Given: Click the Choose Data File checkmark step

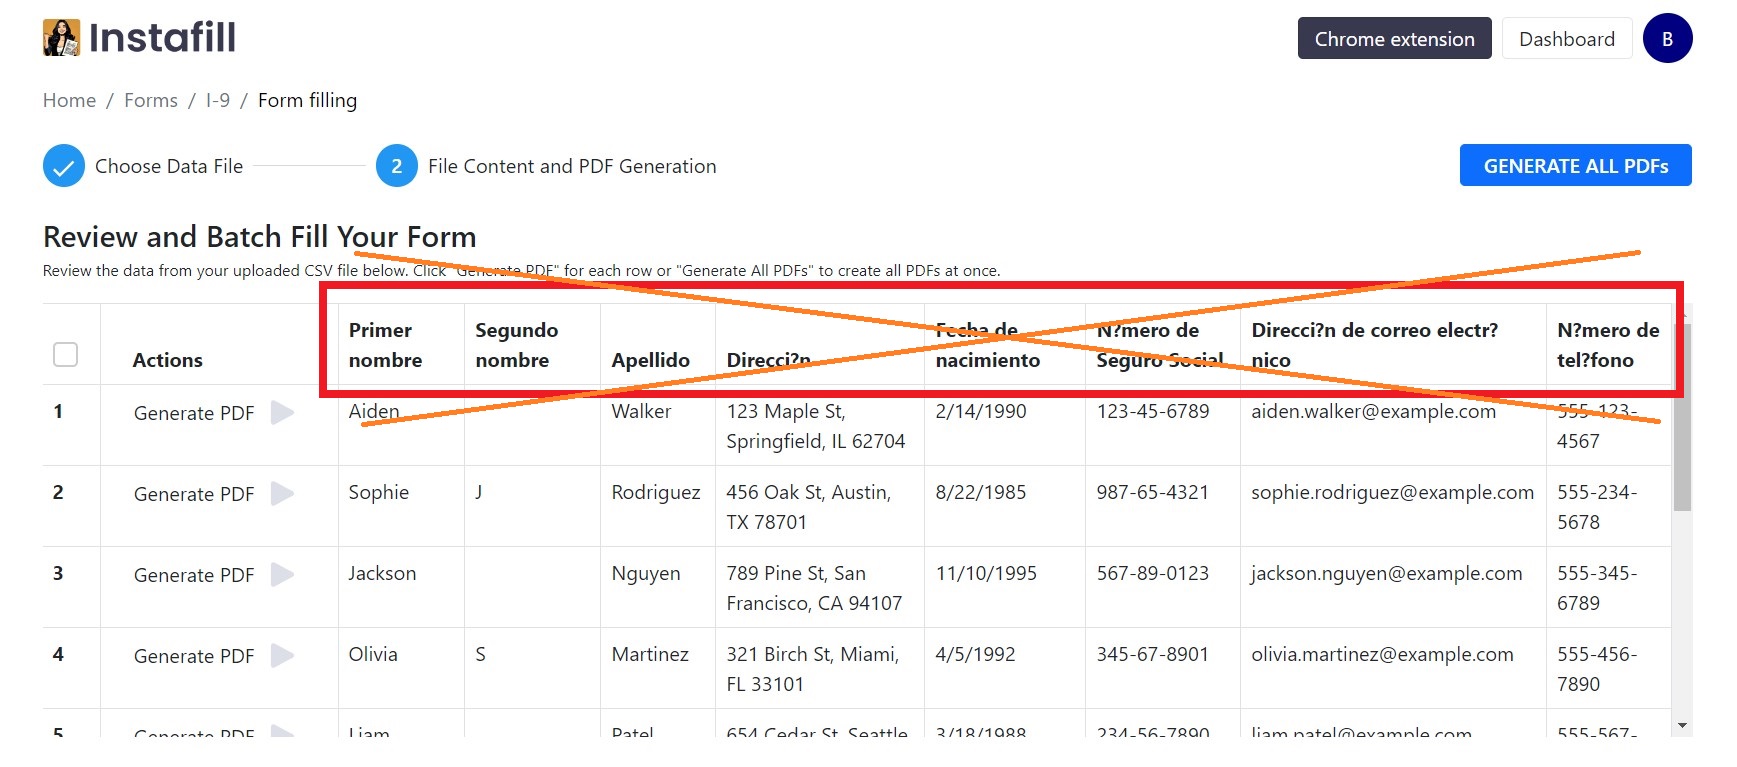Looking at the screenshot, I should tap(63, 166).
